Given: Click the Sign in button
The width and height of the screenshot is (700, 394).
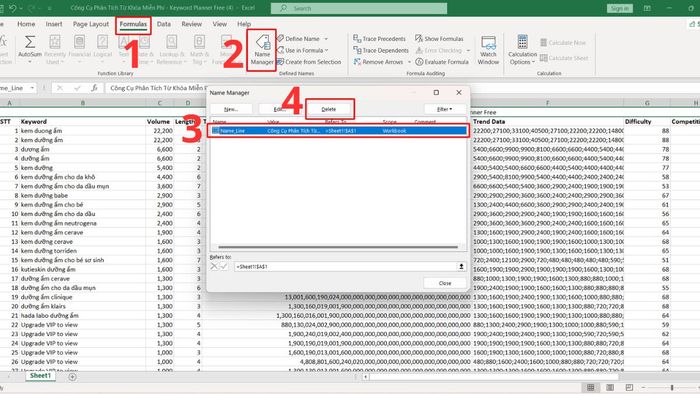Looking at the screenshot, I should click(x=620, y=8).
